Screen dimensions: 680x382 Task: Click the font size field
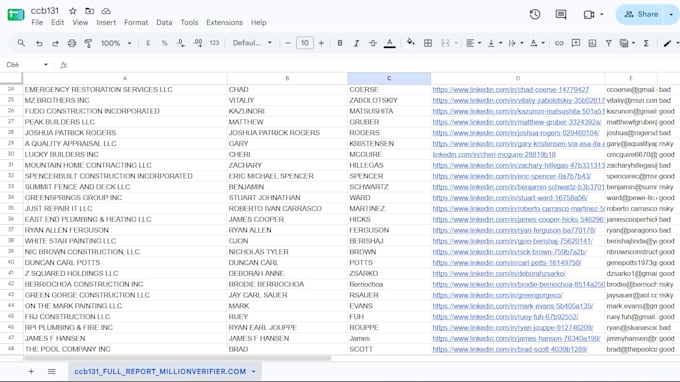(x=304, y=43)
